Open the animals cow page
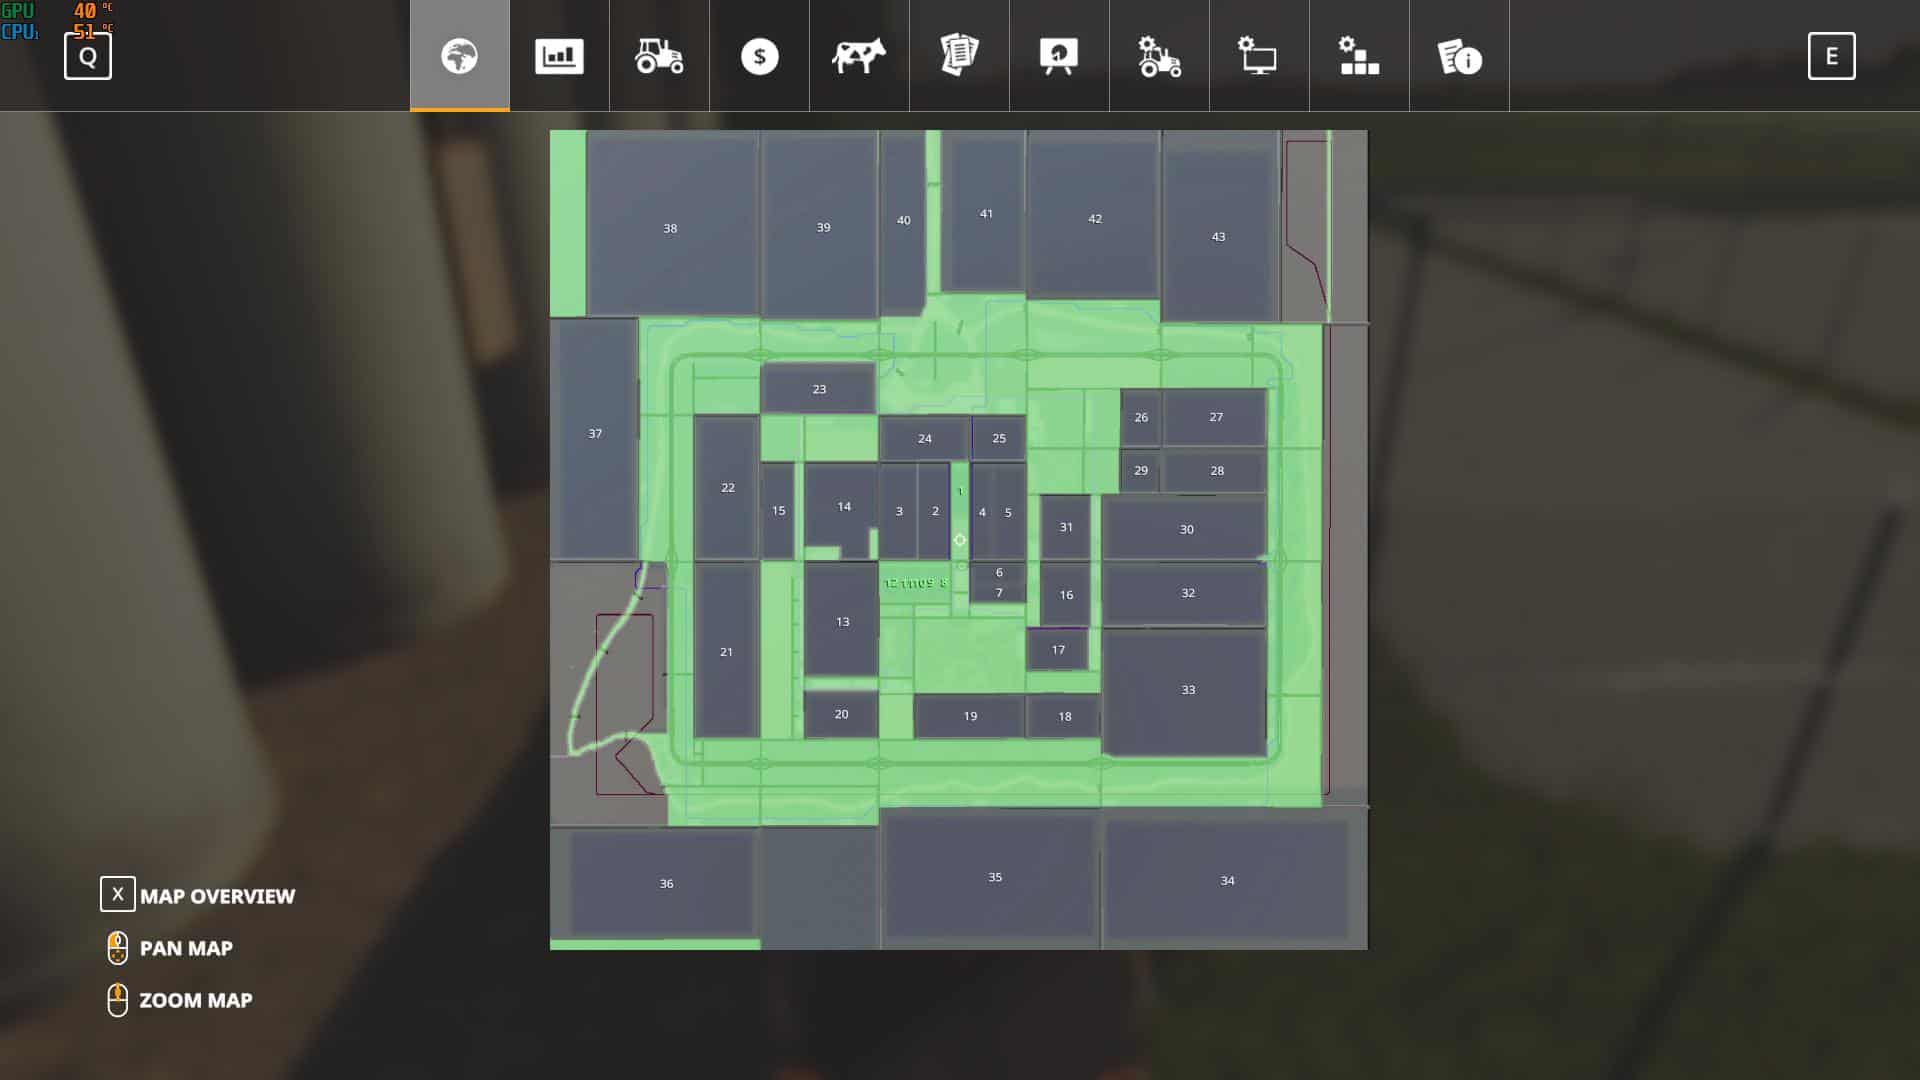 (859, 56)
